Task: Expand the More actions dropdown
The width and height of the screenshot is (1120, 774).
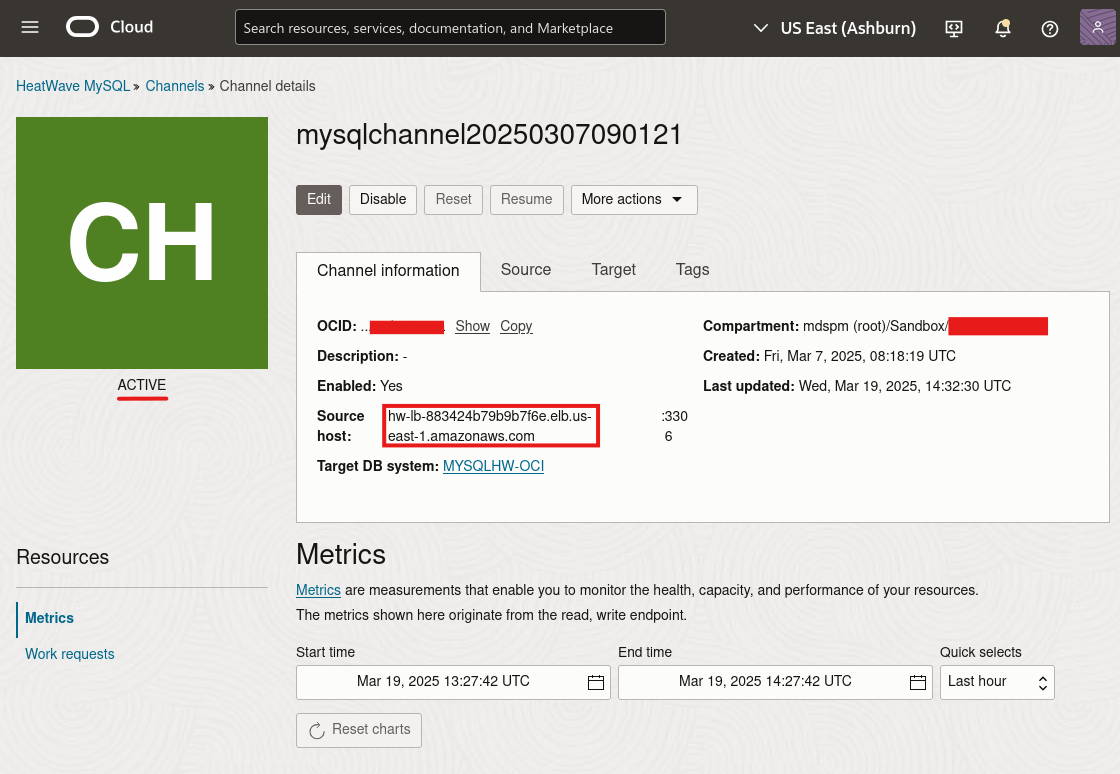Action: click(633, 199)
